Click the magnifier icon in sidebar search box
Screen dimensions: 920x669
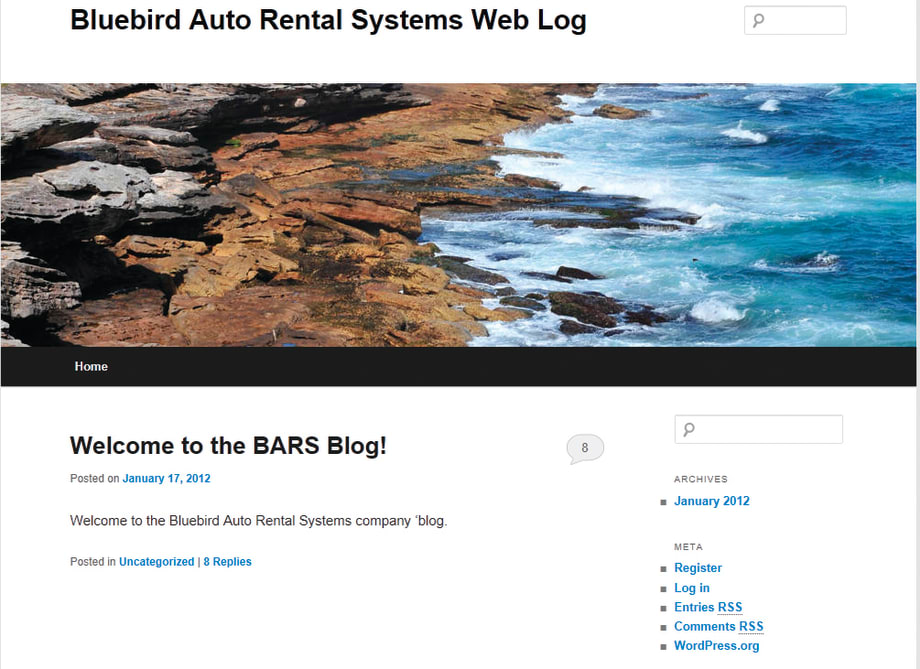click(x=689, y=430)
